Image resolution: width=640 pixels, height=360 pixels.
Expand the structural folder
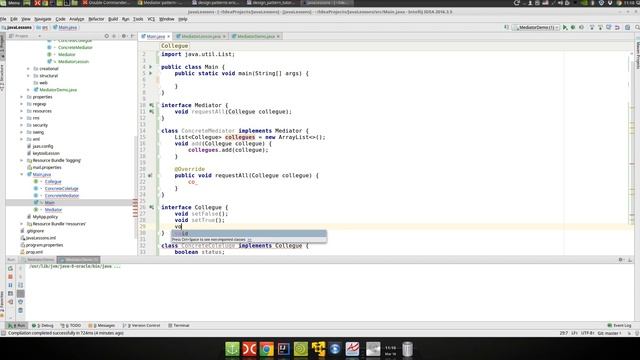click(28, 76)
